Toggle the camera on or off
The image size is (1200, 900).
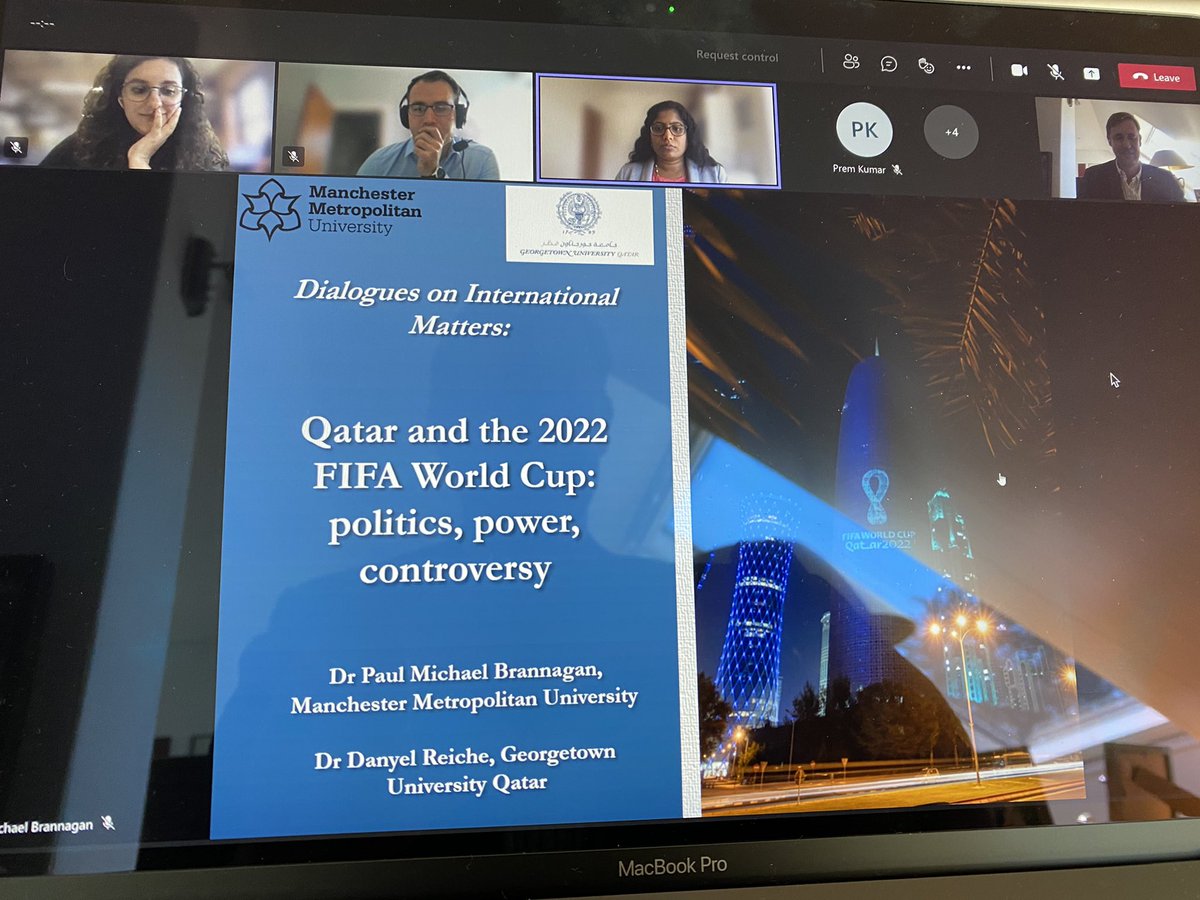click(1019, 70)
